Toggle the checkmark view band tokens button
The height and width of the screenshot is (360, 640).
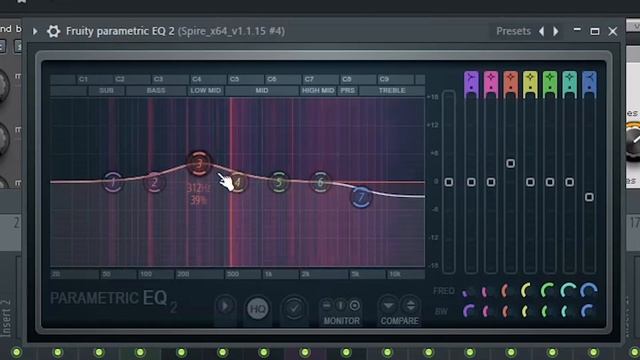coord(294,309)
